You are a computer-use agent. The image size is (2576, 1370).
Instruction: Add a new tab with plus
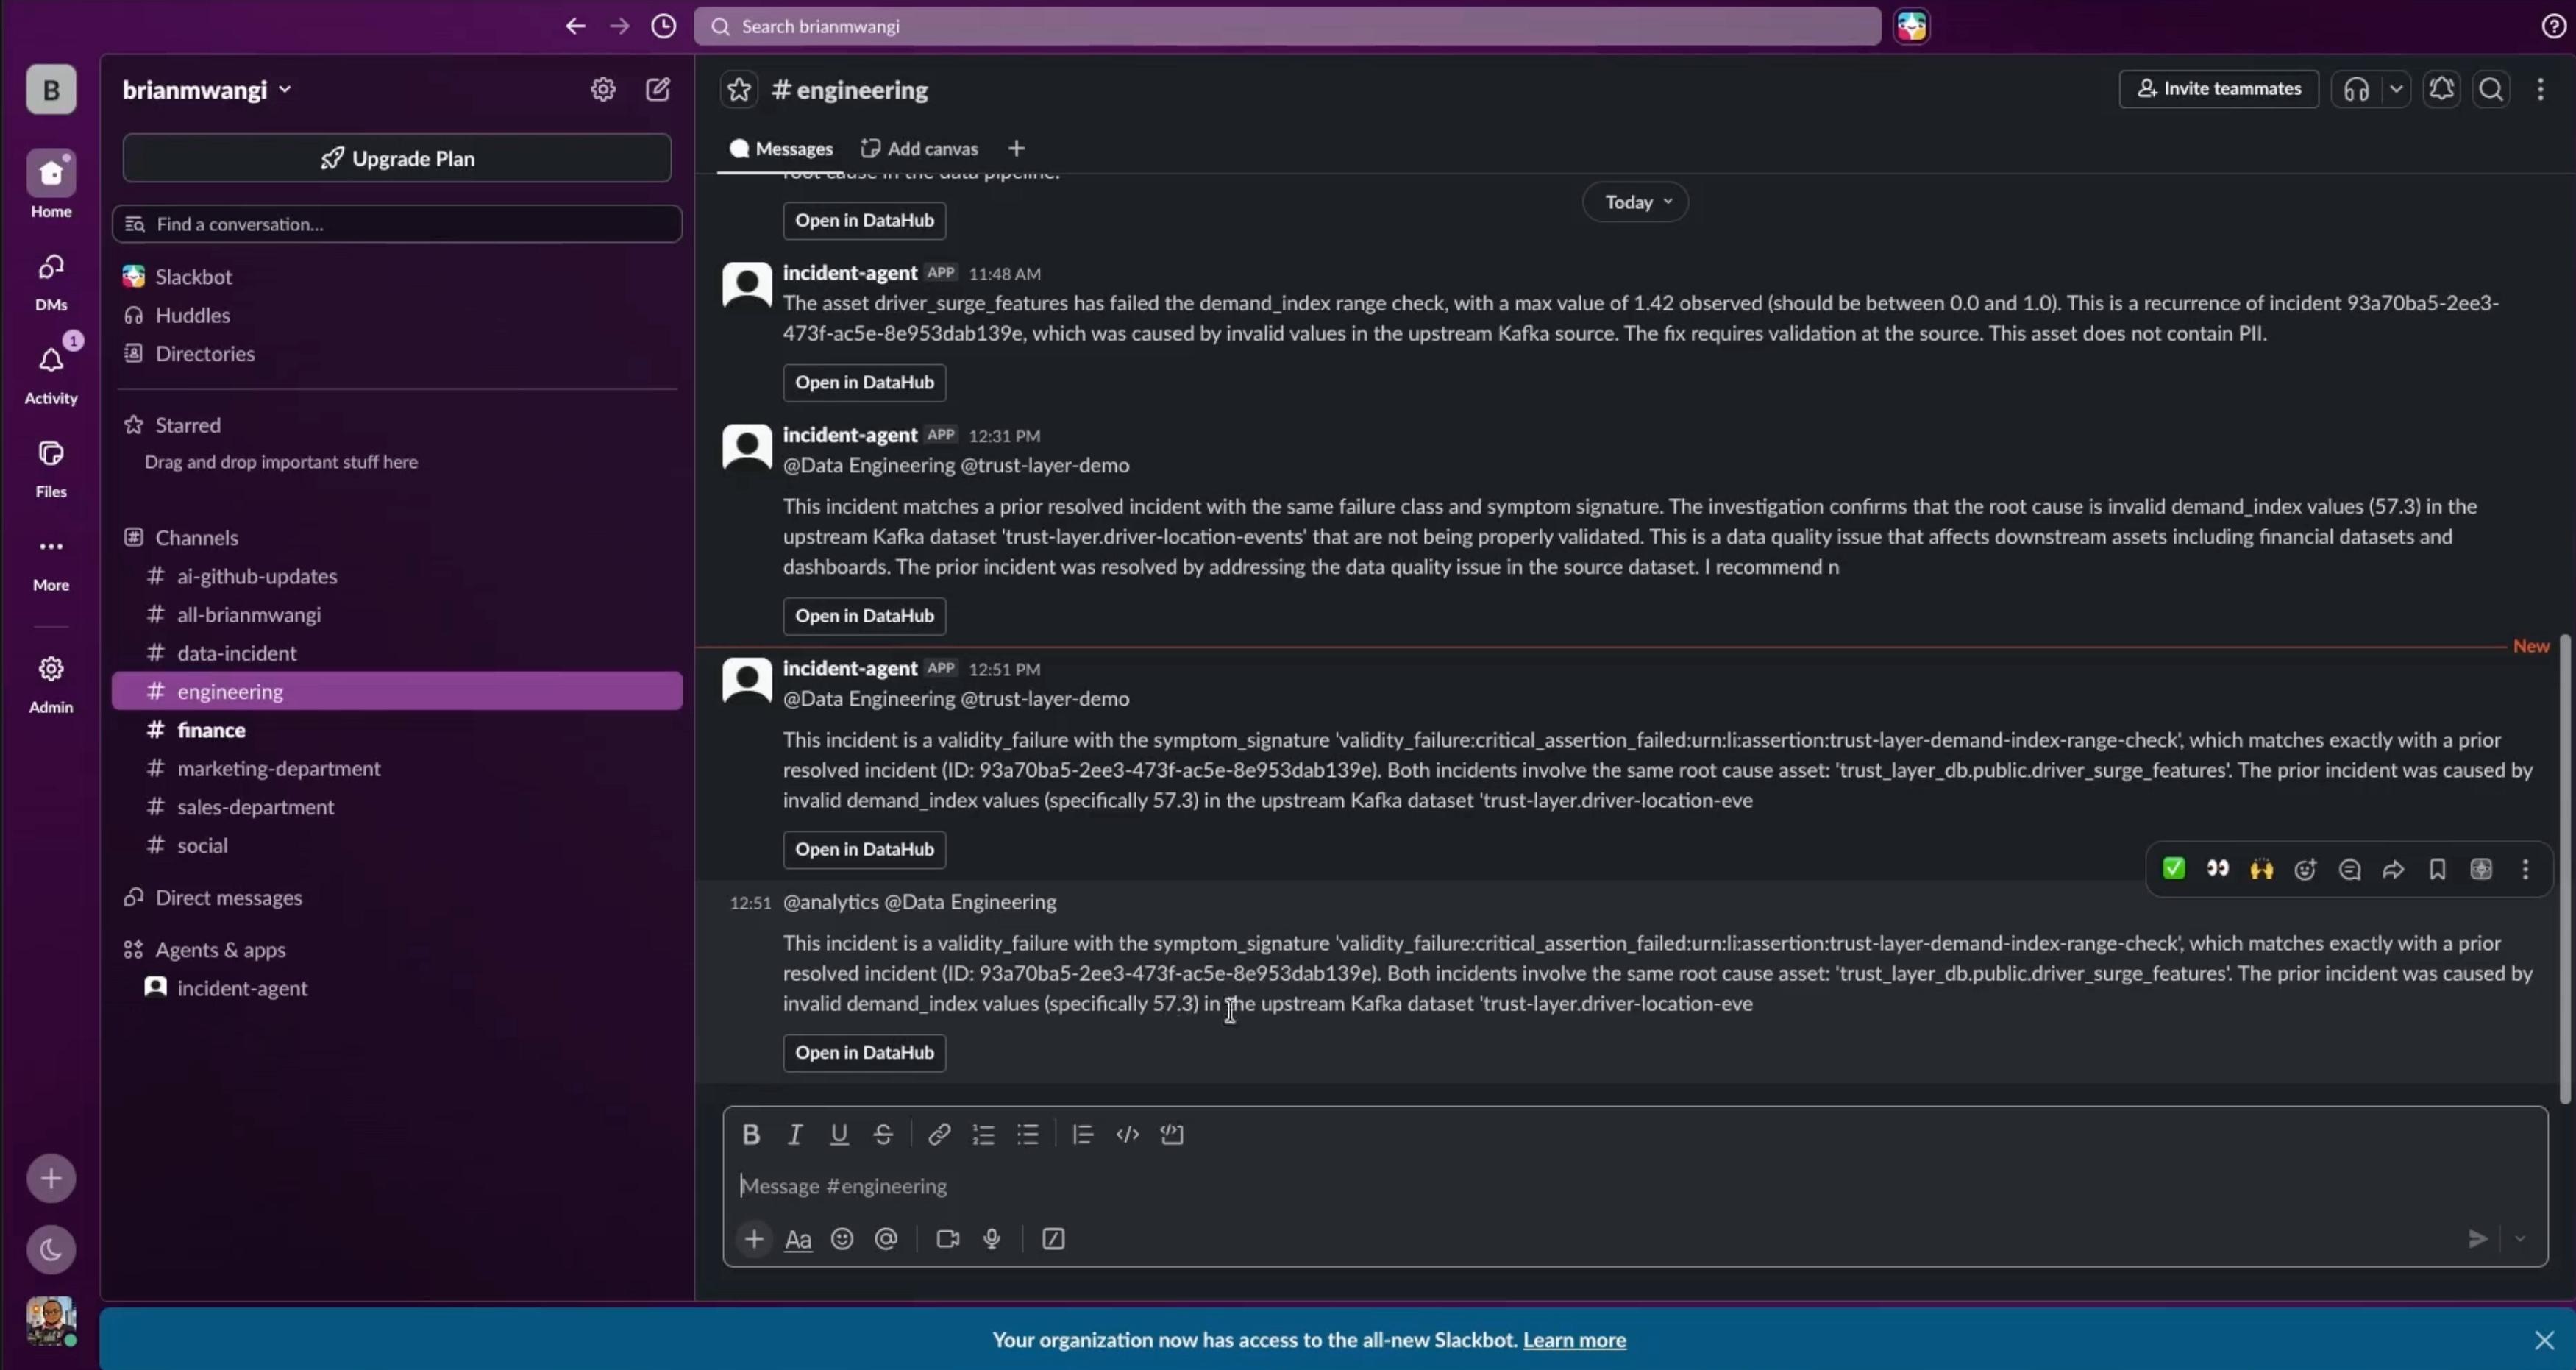pyautogui.click(x=1016, y=148)
